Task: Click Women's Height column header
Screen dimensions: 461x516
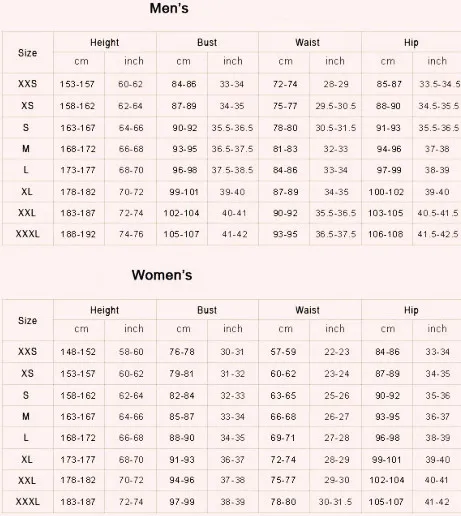Action: point(104,310)
